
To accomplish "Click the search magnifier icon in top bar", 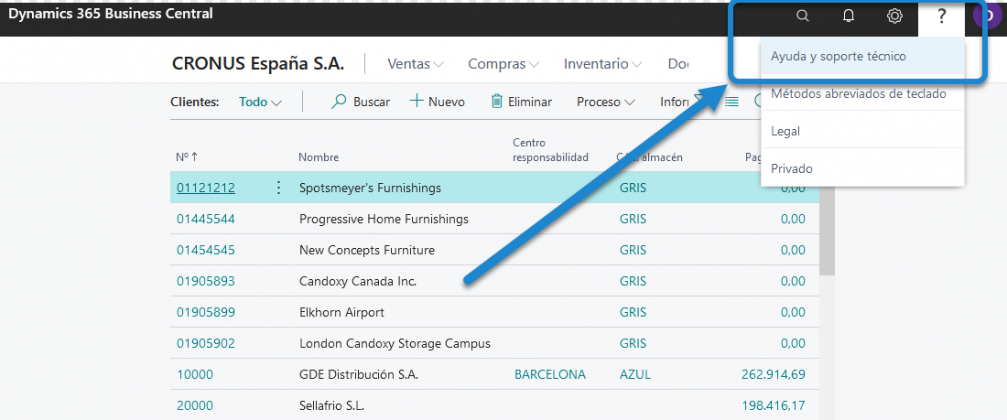I will (802, 16).
